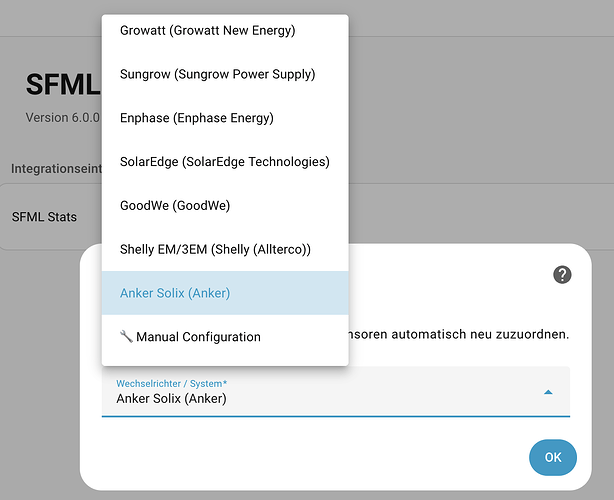Screen dimensions: 614x500
Task: Pick Enphase (Enphase Energy) from list
Action: [225, 118]
